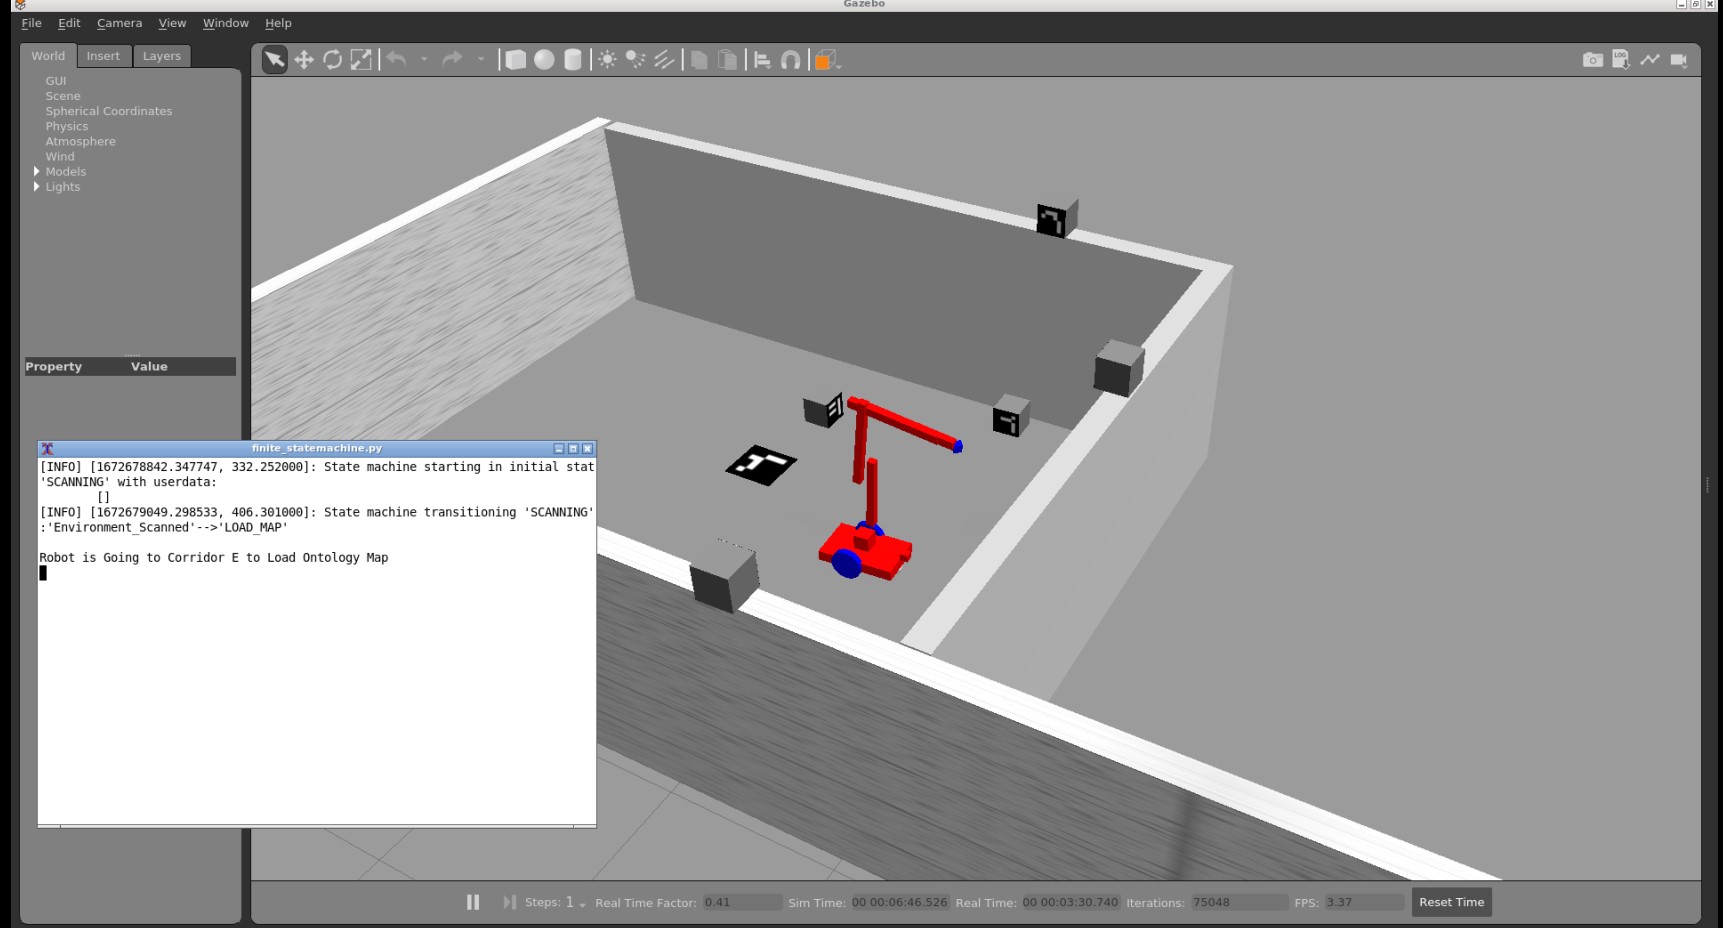Image resolution: width=1723 pixels, height=928 pixels.
Task: Switch to the Insert tab
Action: click(x=103, y=56)
